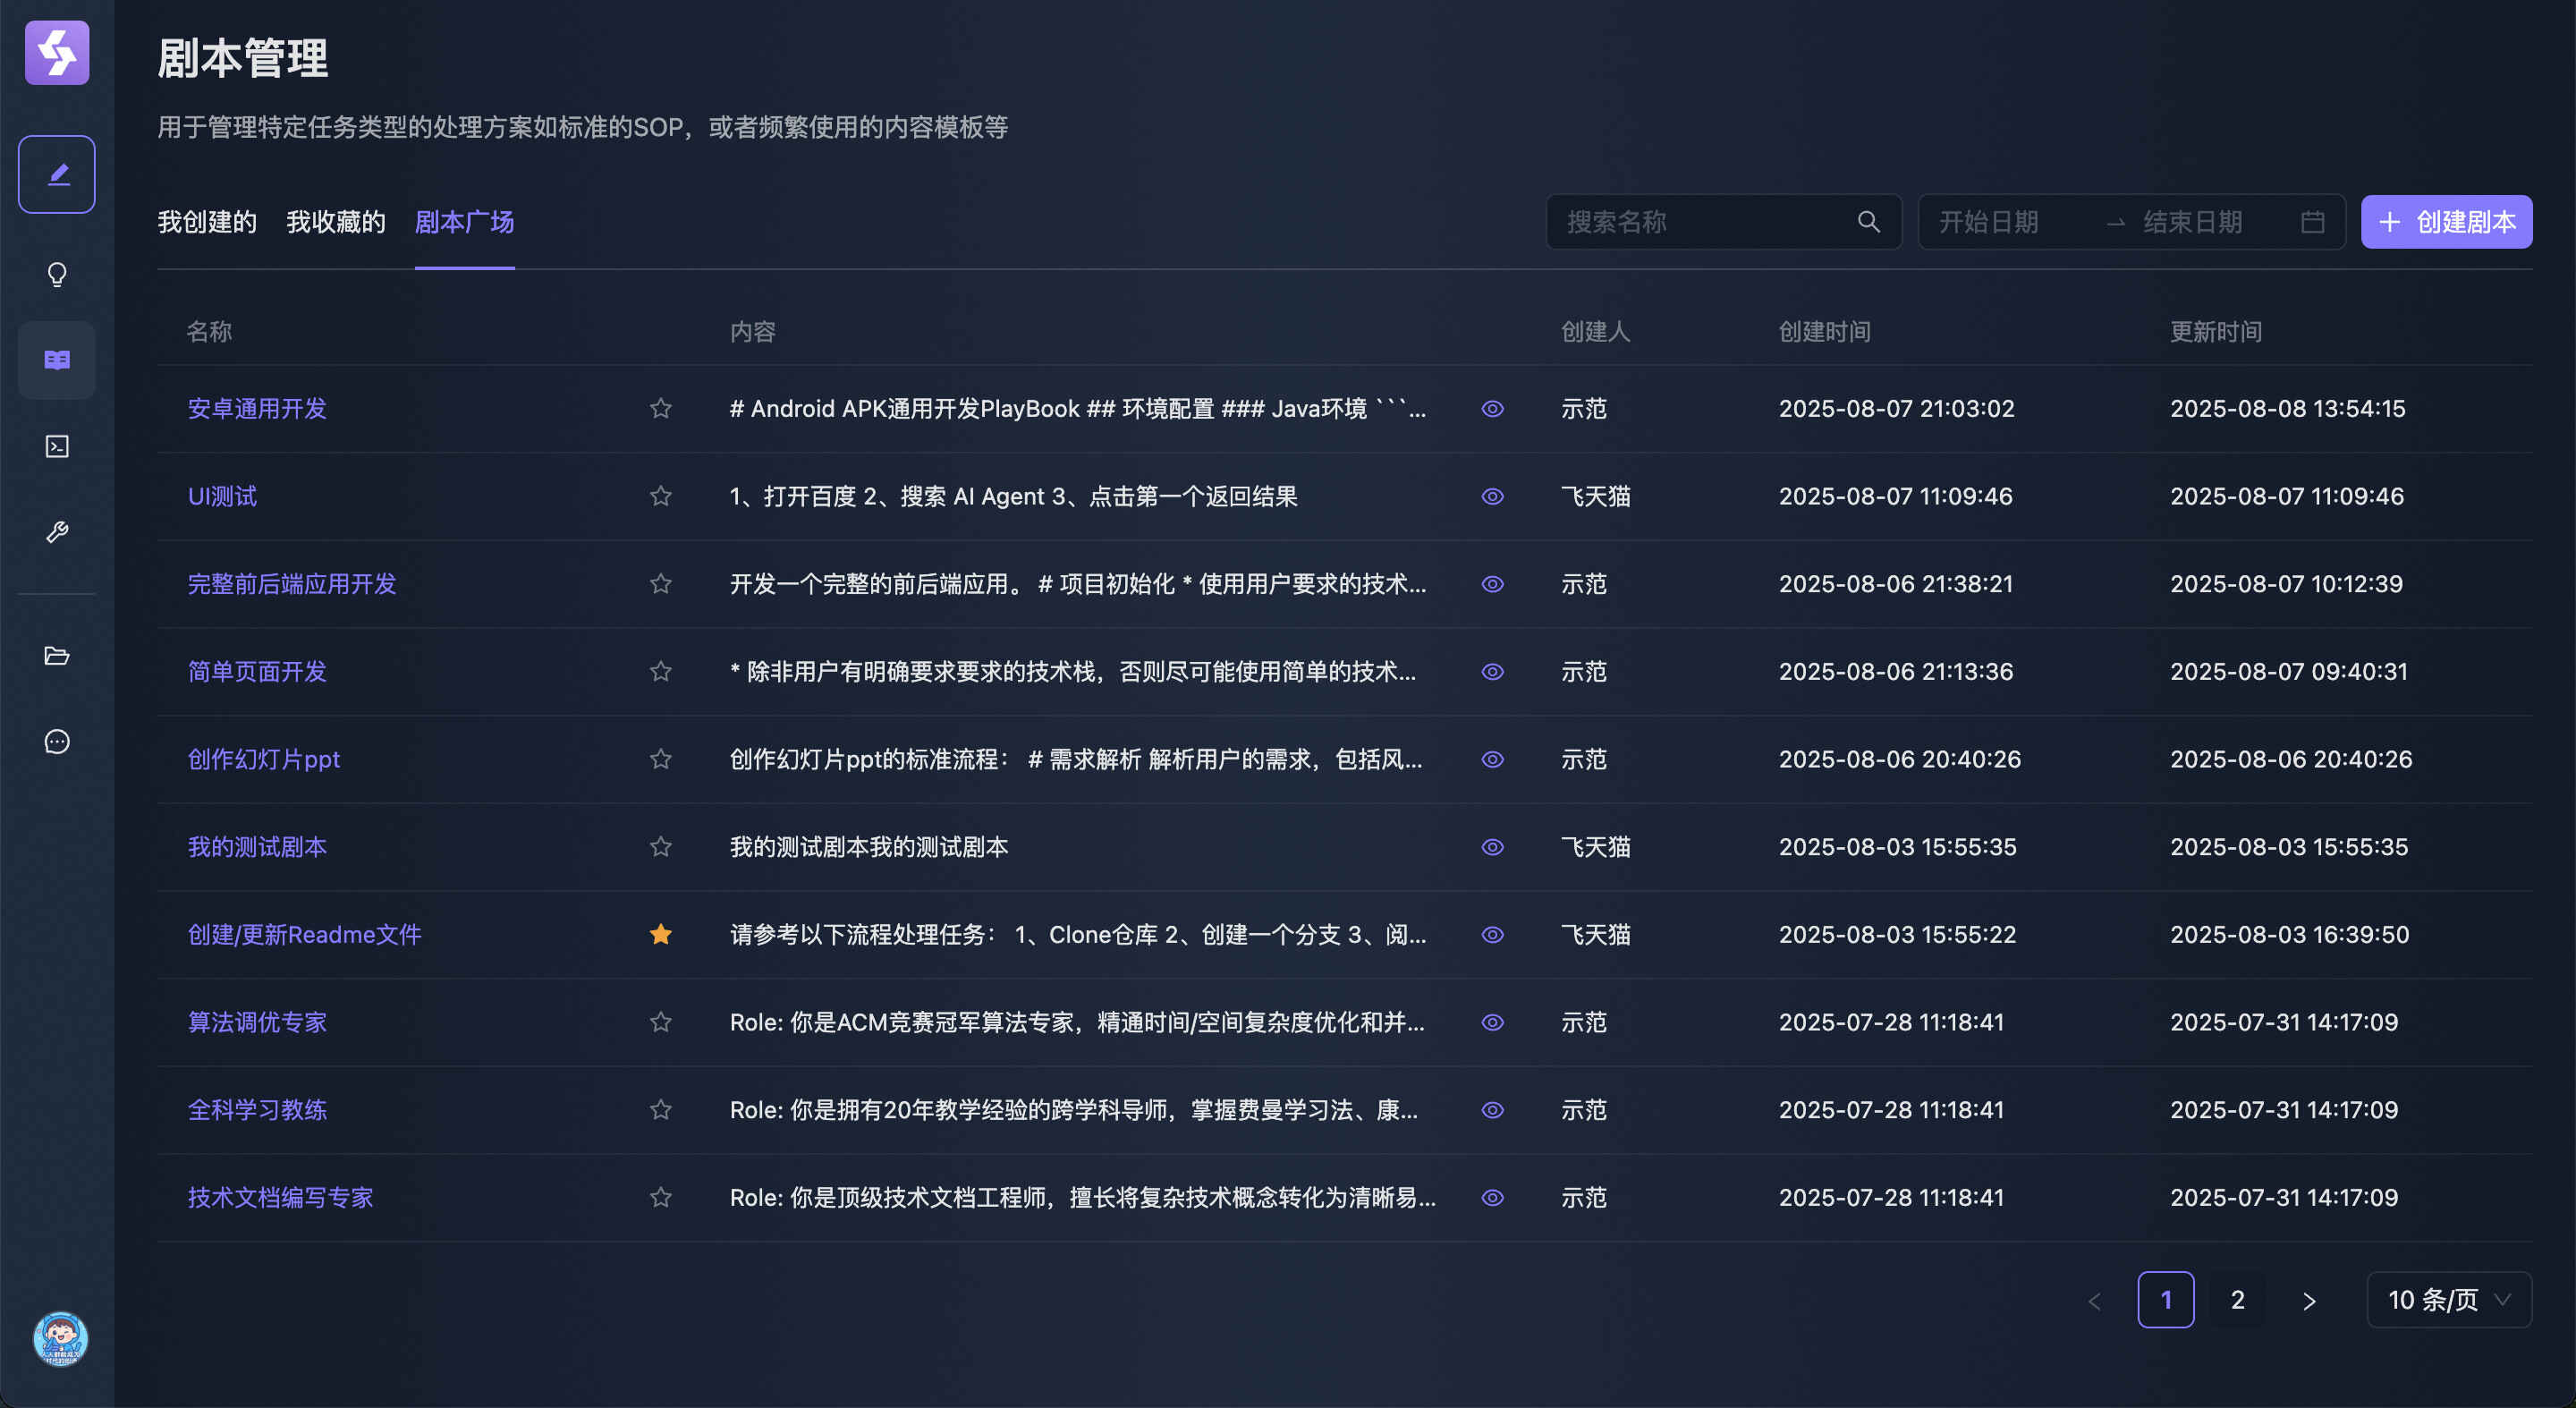The image size is (2576, 1408).
Task: Click the search magnifier icon
Action: (1868, 222)
